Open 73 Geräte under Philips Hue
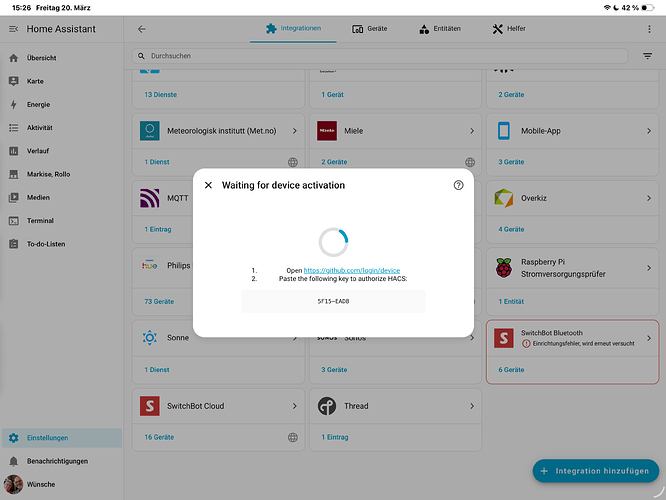 (x=159, y=302)
